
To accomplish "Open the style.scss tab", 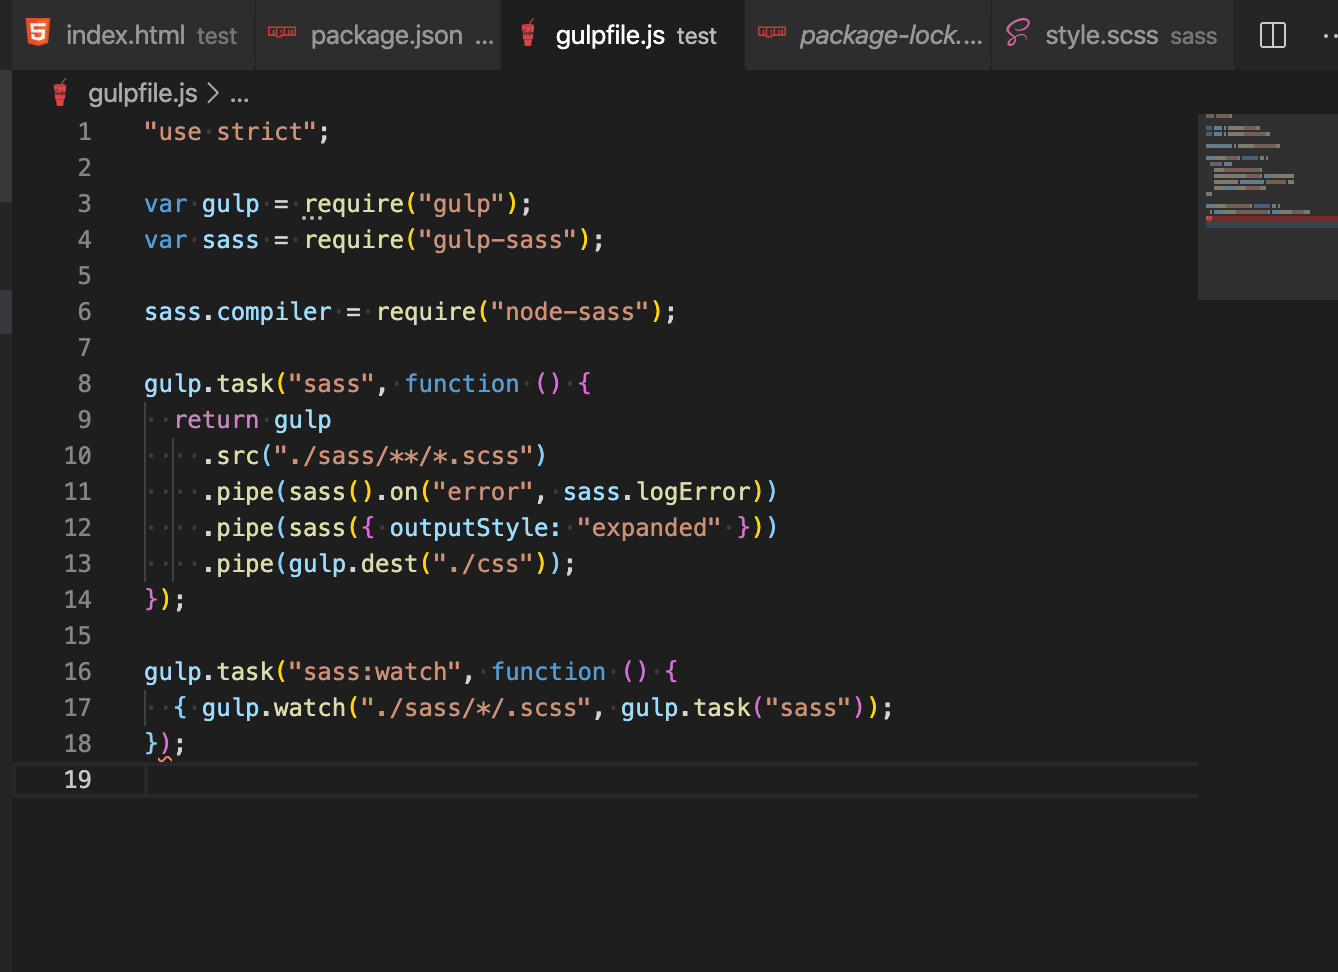I will pyautogui.click(x=1101, y=36).
